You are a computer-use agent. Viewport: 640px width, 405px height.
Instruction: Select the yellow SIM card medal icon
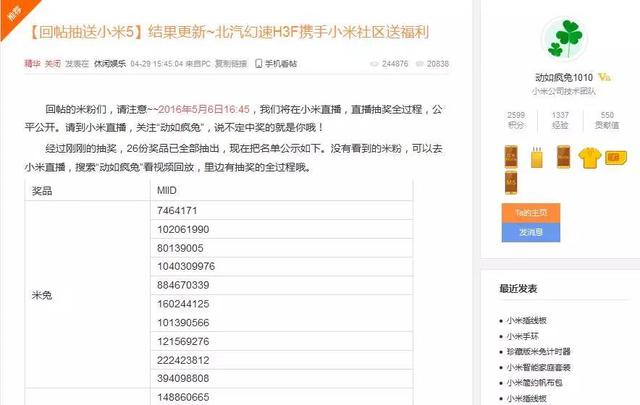tap(616, 158)
